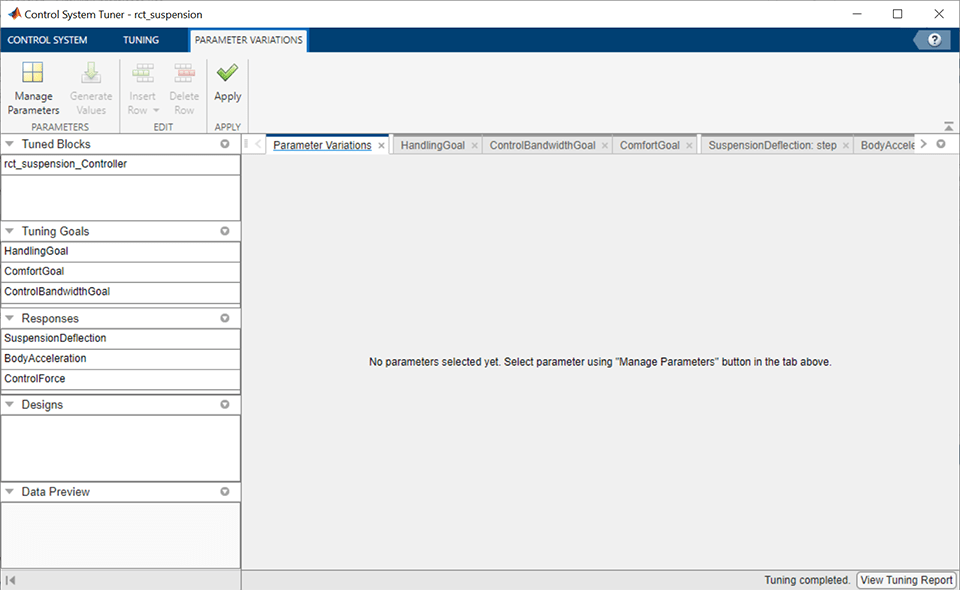Switch to the CONTROL SYSTEM ribbon tab
The image size is (960, 590).
pyautogui.click(x=47, y=40)
